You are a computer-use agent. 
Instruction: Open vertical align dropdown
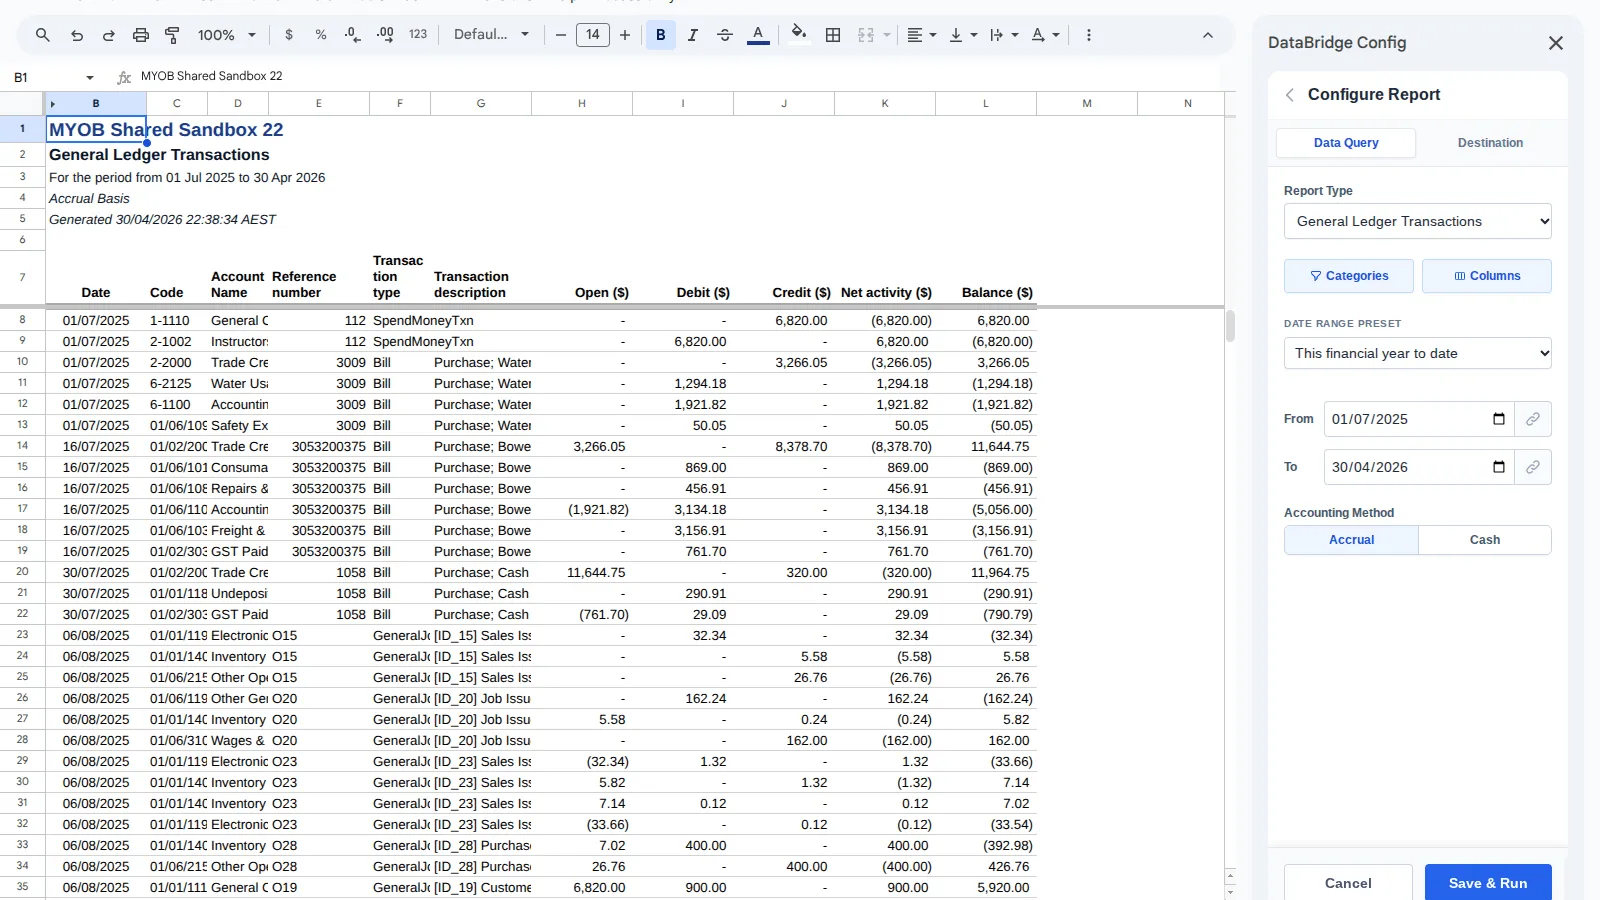pos(962,35)
